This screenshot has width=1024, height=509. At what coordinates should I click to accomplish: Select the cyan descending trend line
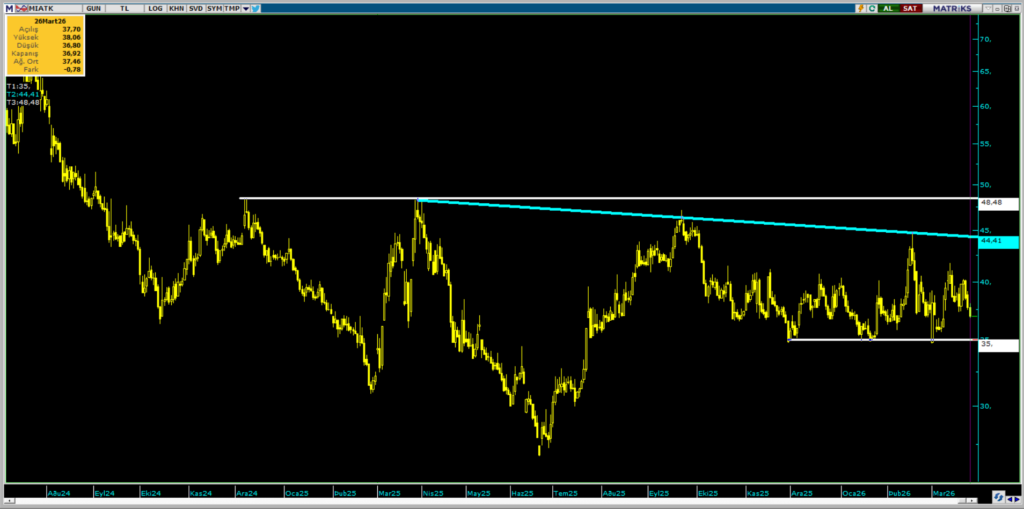tap(699, 218)
